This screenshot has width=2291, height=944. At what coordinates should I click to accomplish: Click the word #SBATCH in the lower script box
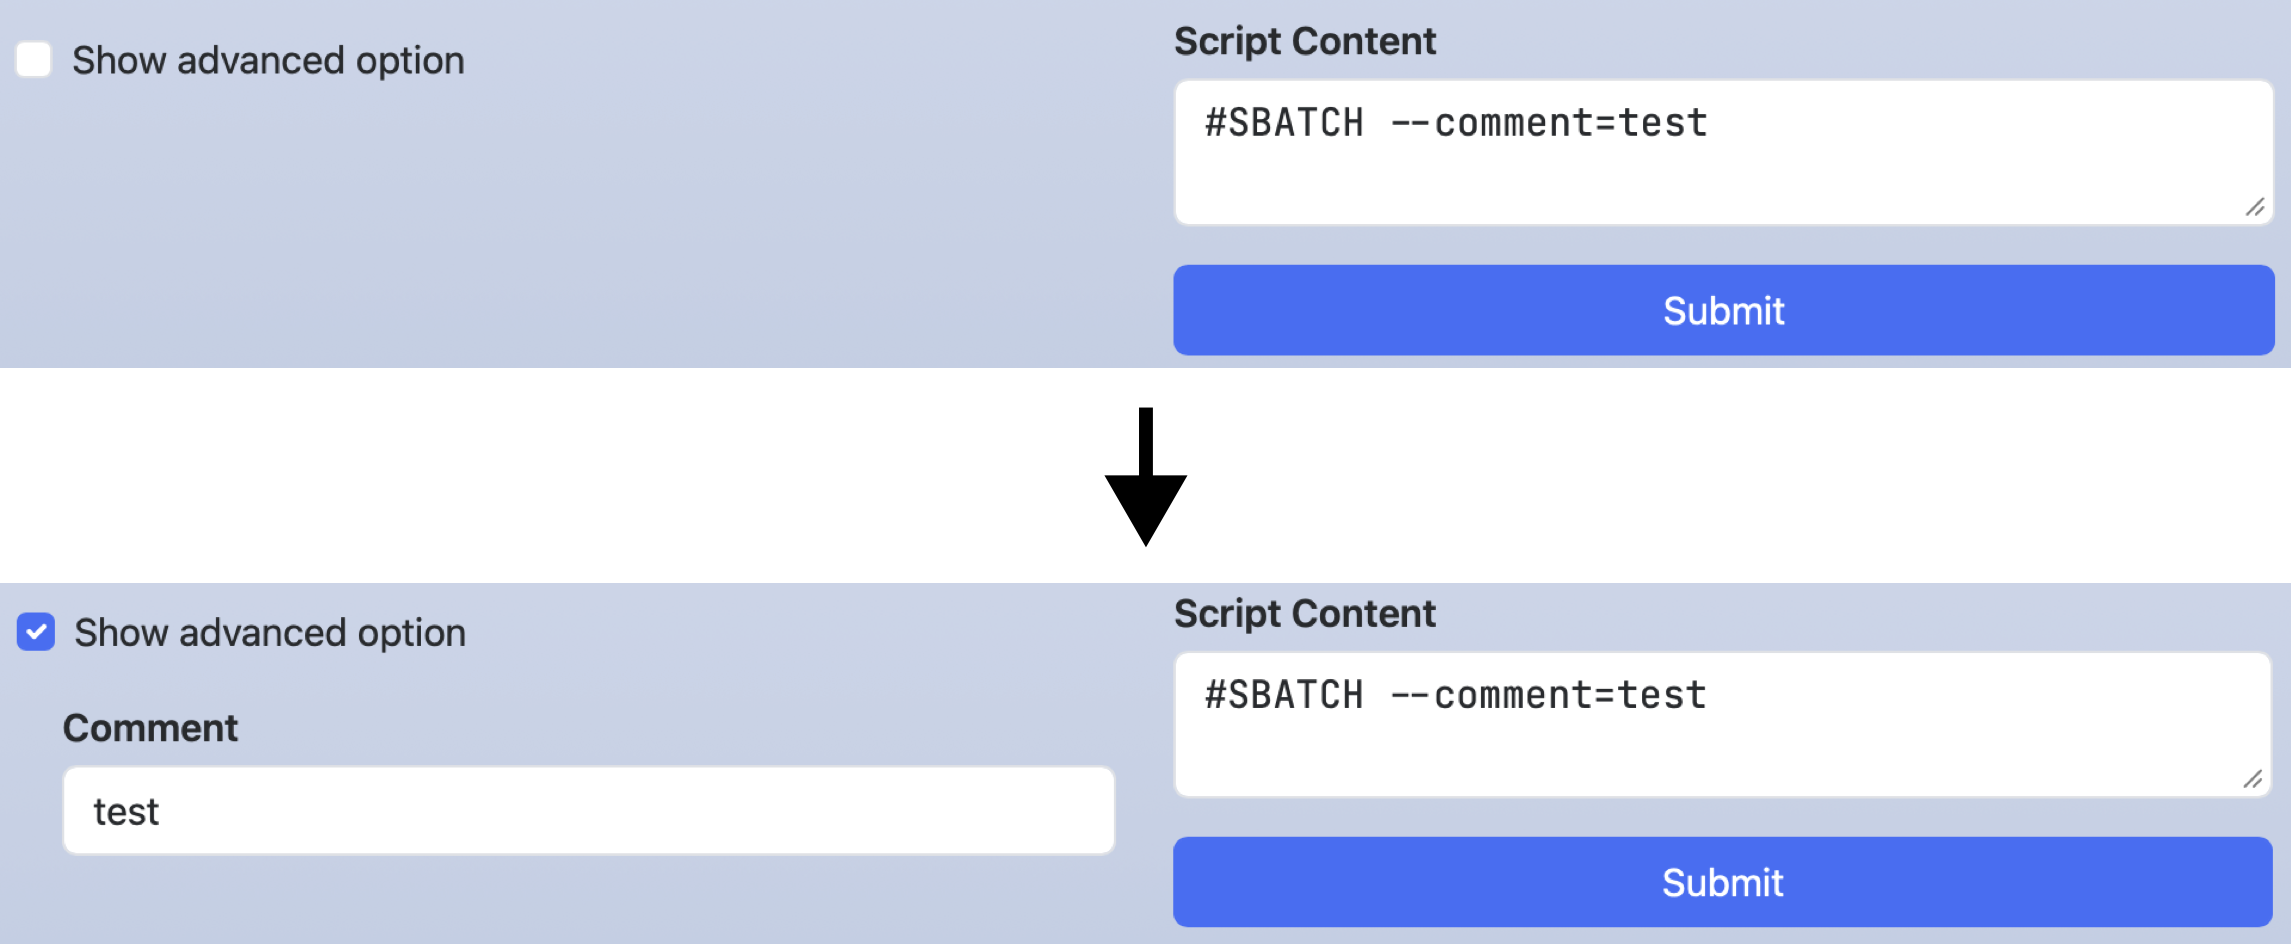pyautogui.click(x=1284, y=695)
